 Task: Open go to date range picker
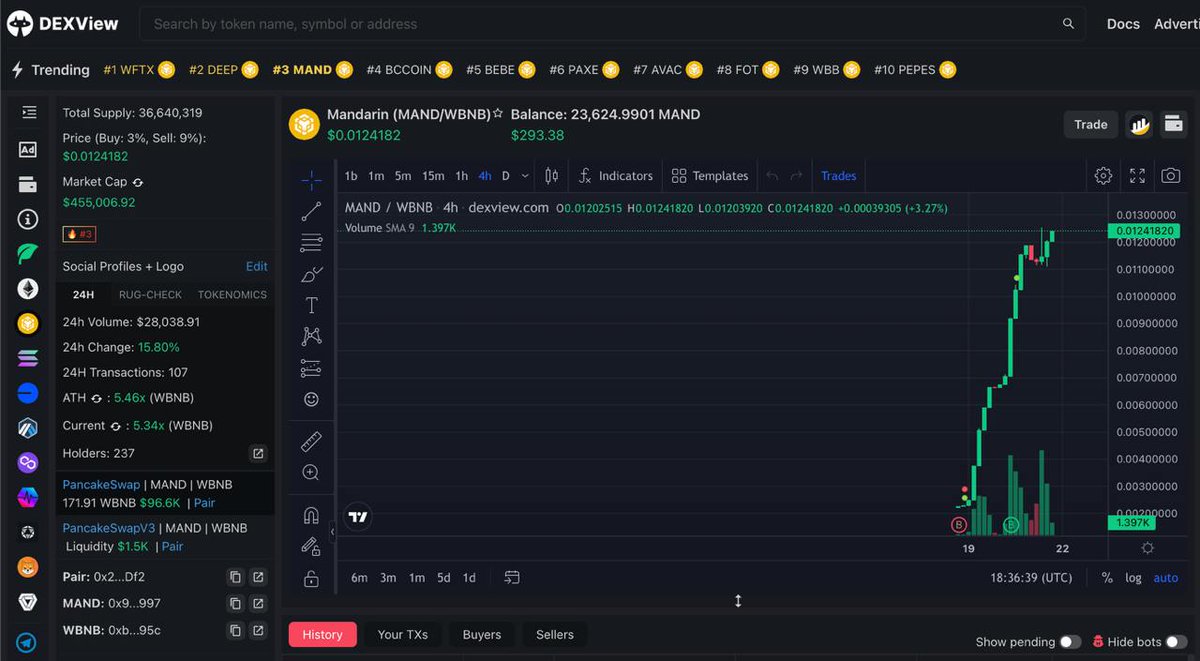pos(512,577)
